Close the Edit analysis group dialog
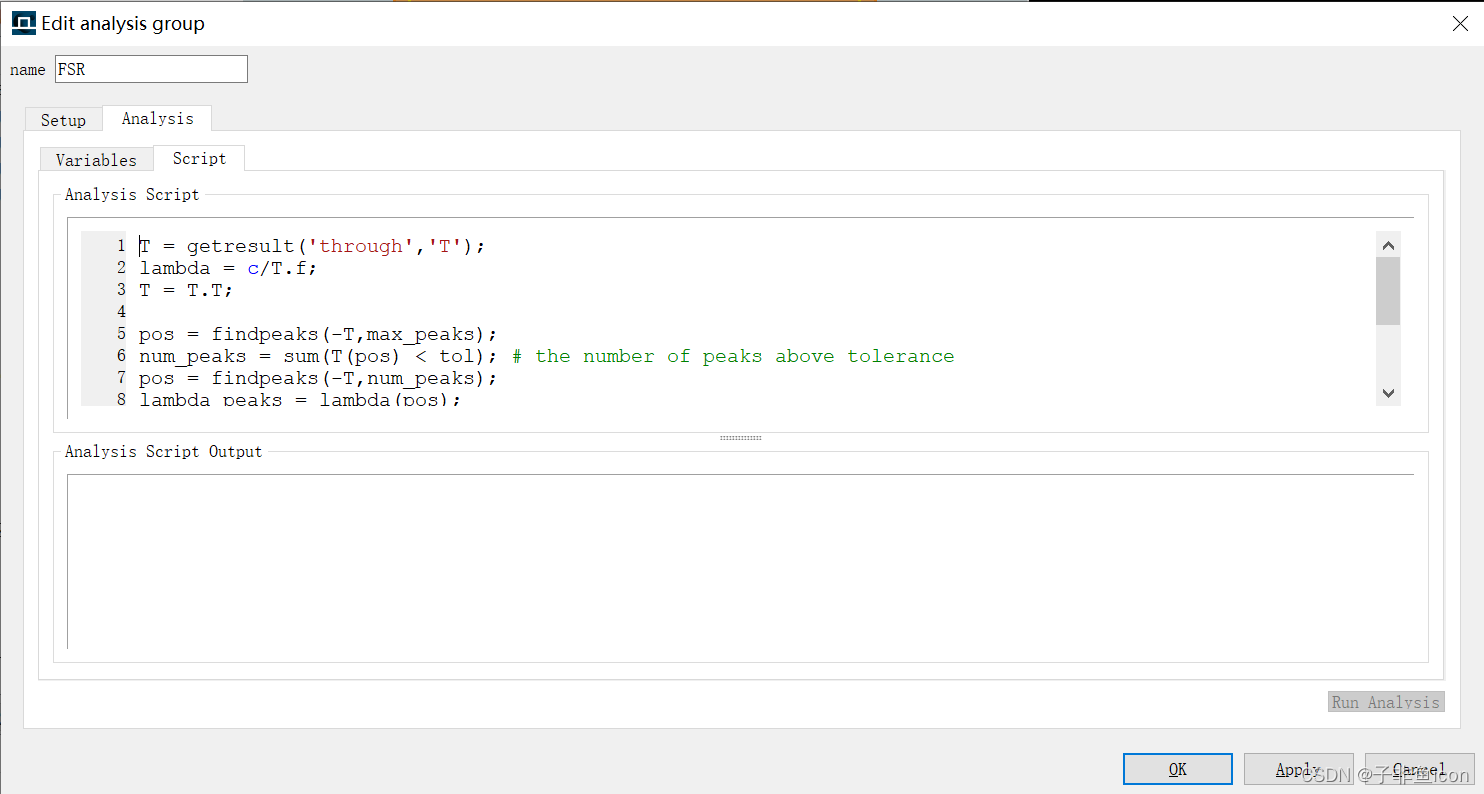 (1459, 24)
